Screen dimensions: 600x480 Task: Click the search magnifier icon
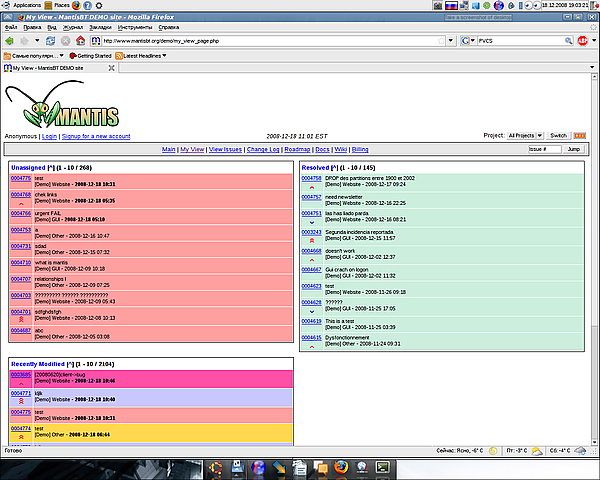point(569,41)
